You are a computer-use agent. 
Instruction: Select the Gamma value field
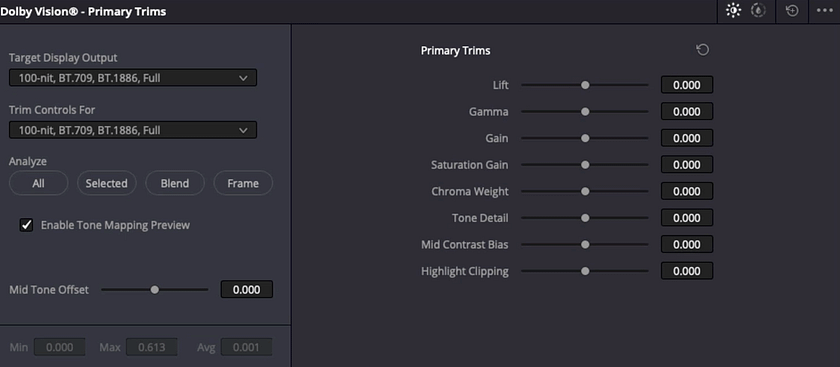click(x=687, y=111)
